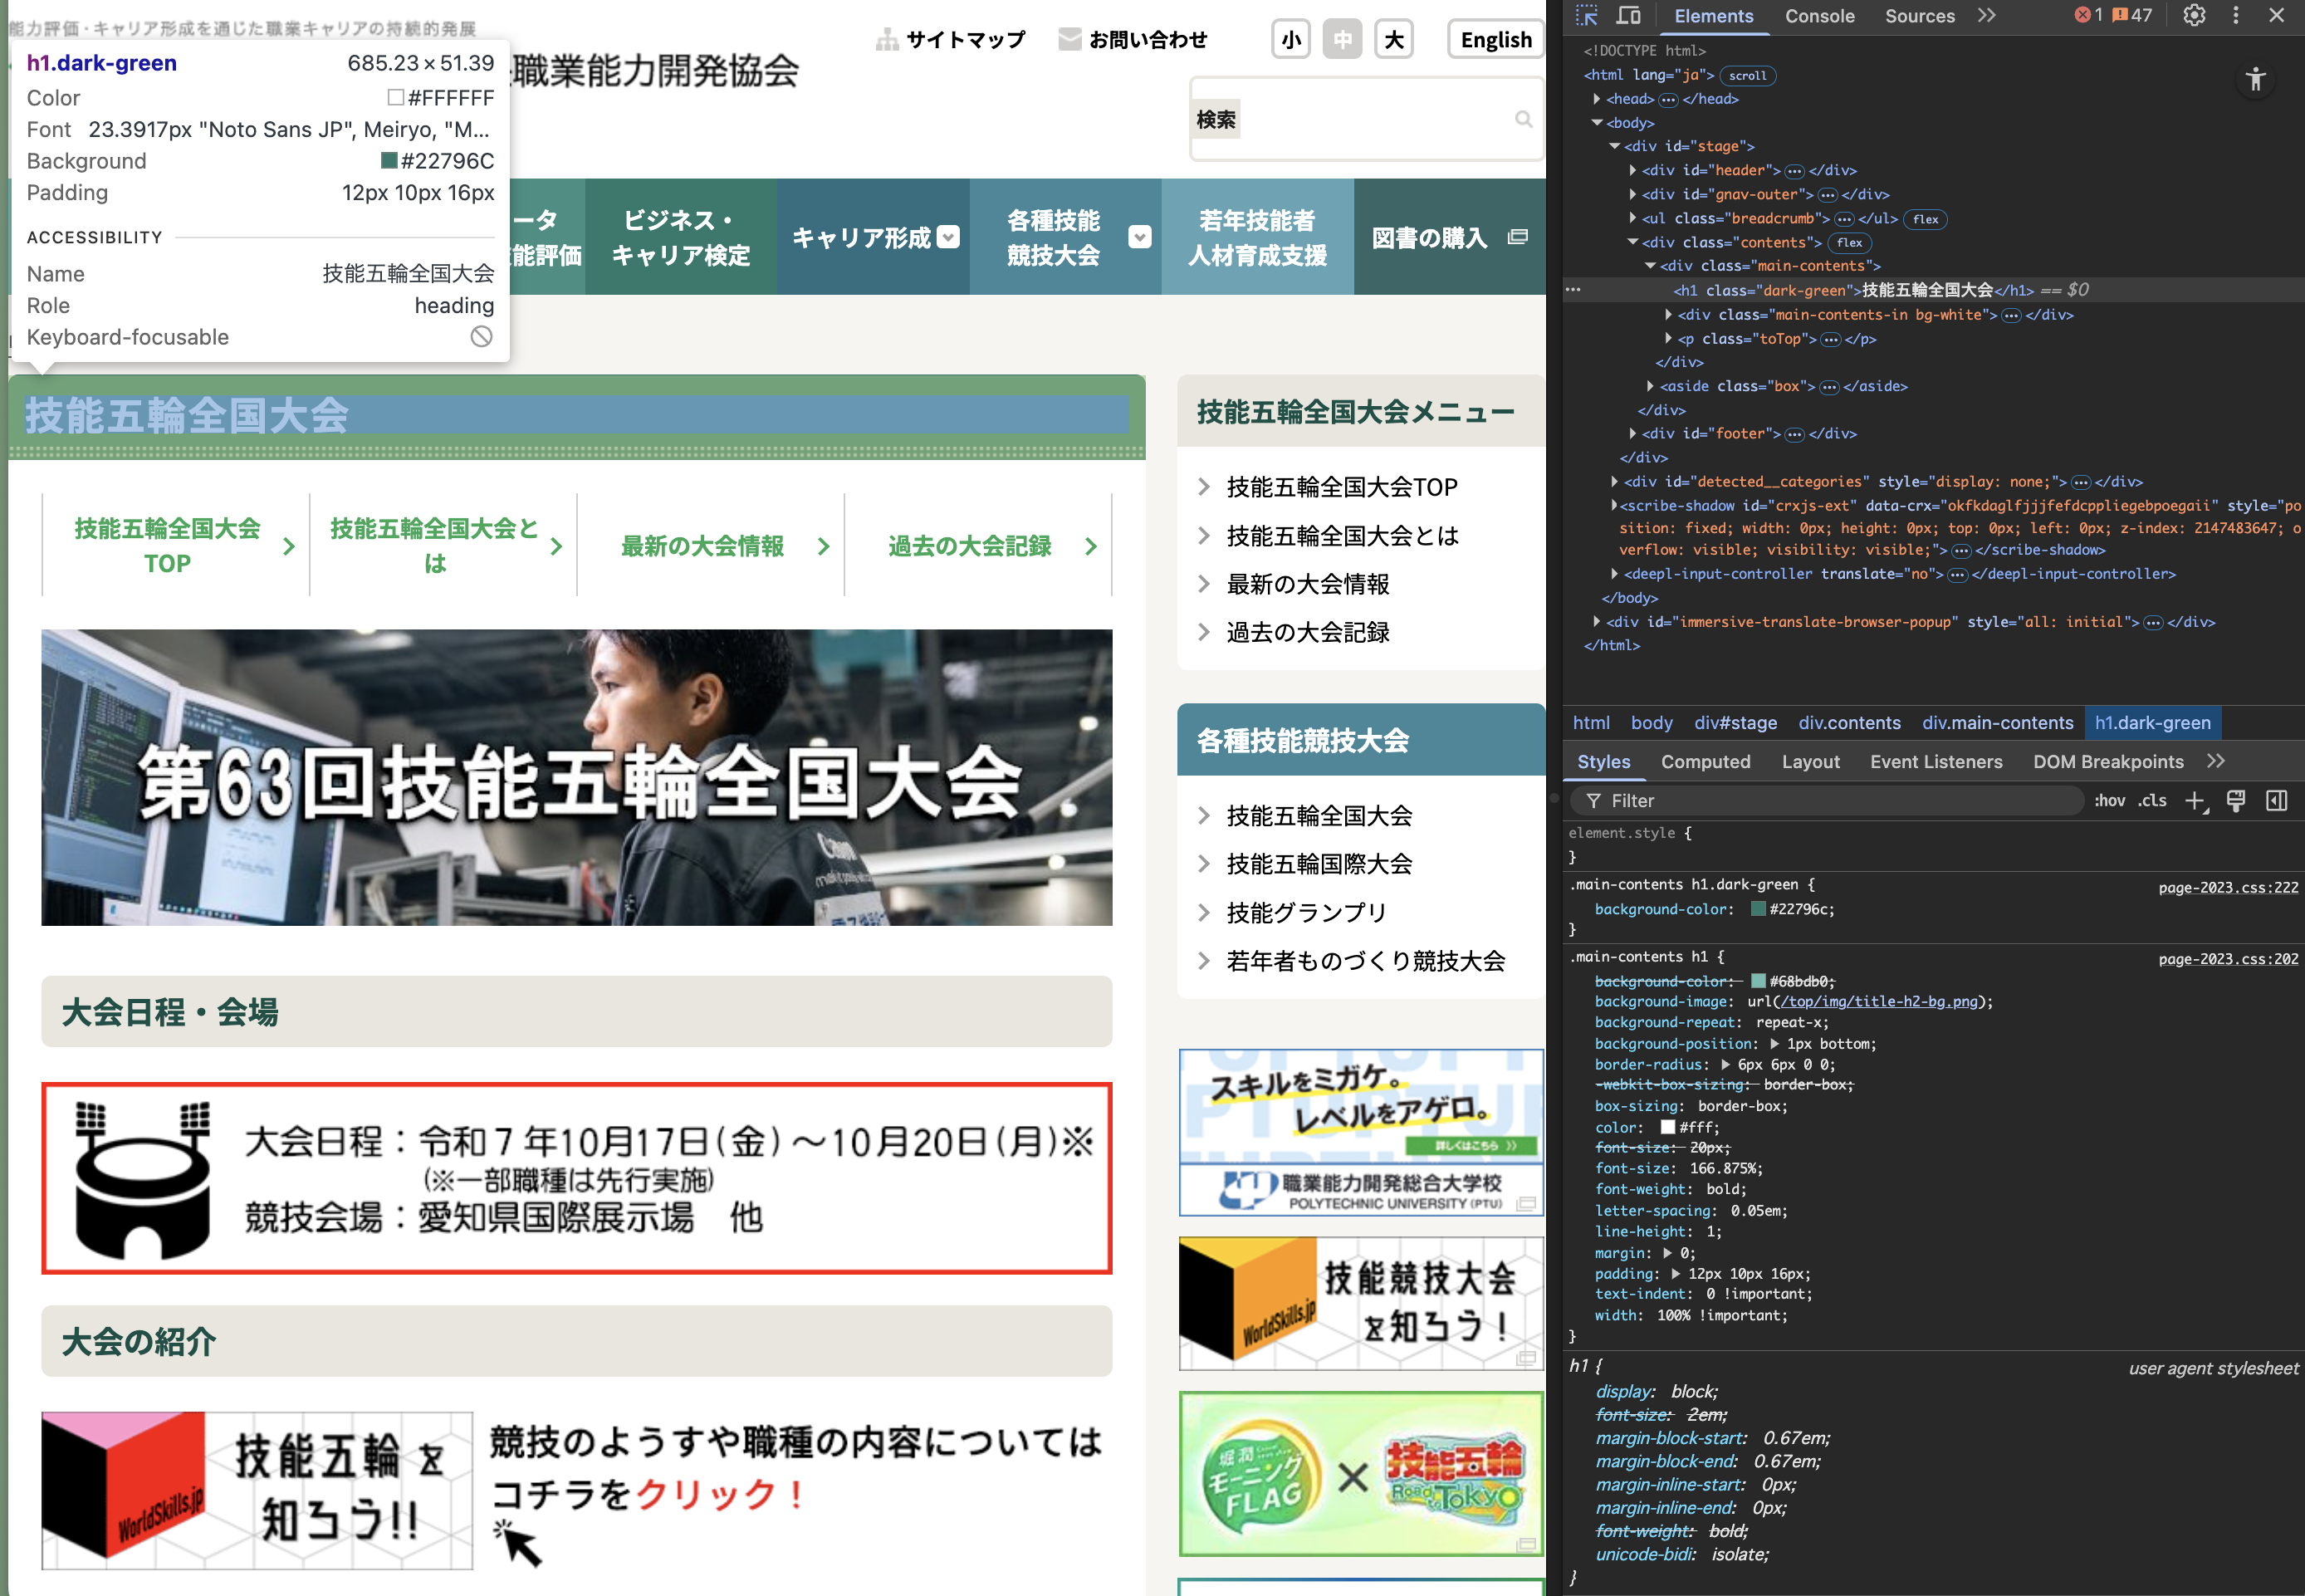The image size is (2305, 1596).
Task: Select the inspect element tool in DevTools
Action: [1588, 16]
